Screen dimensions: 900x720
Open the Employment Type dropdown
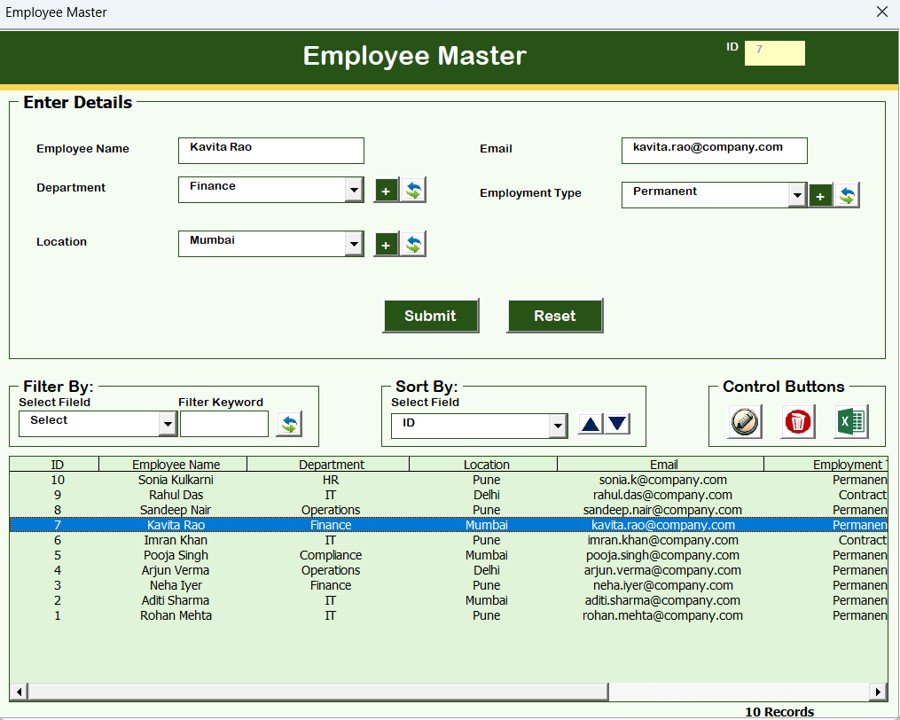pyautogui.click(x=797, y=196)
